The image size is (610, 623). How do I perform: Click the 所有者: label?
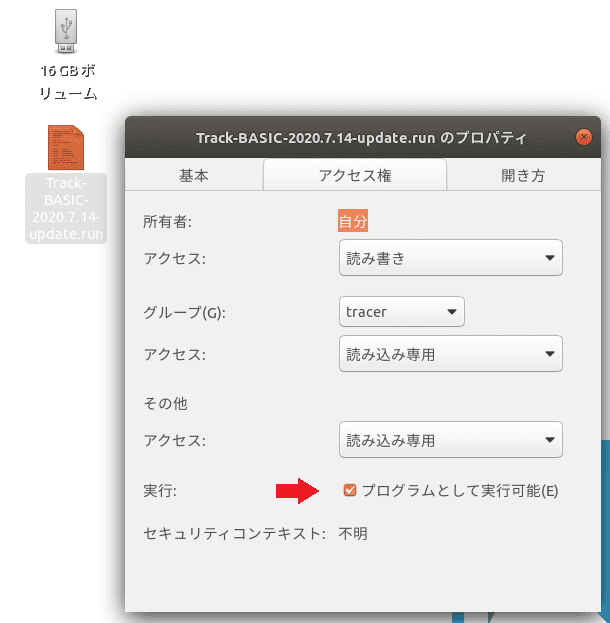coord(167,221)
